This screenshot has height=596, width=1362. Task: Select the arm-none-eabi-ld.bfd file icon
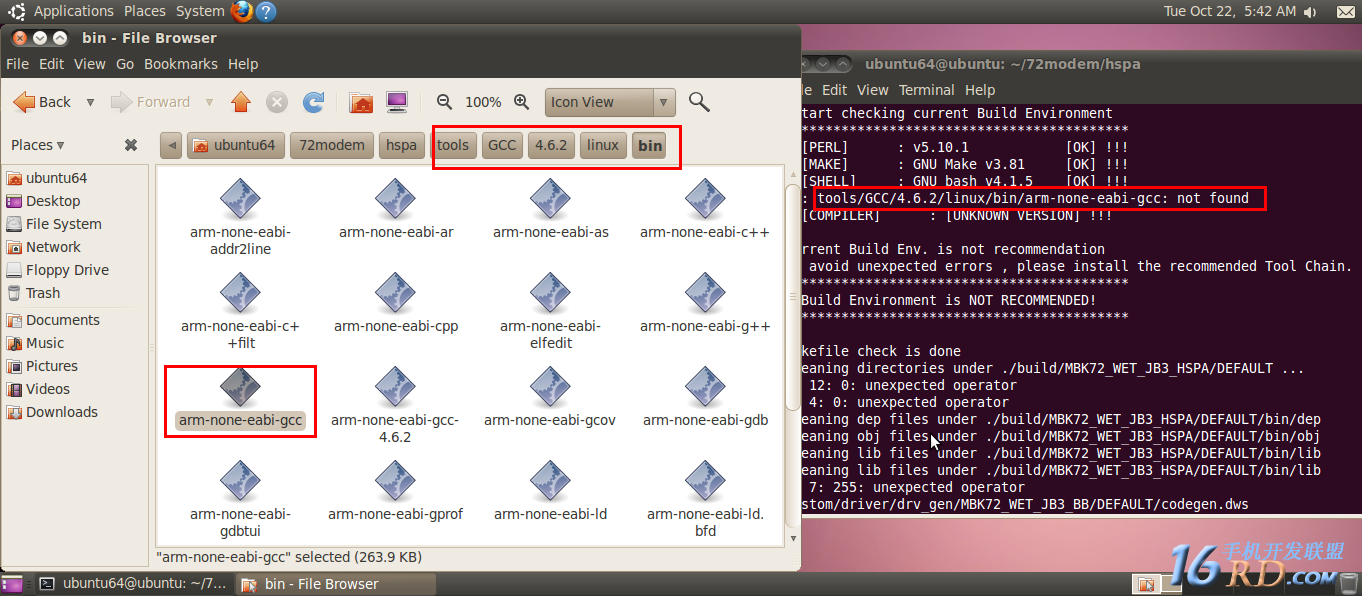(x=705, y=481)
